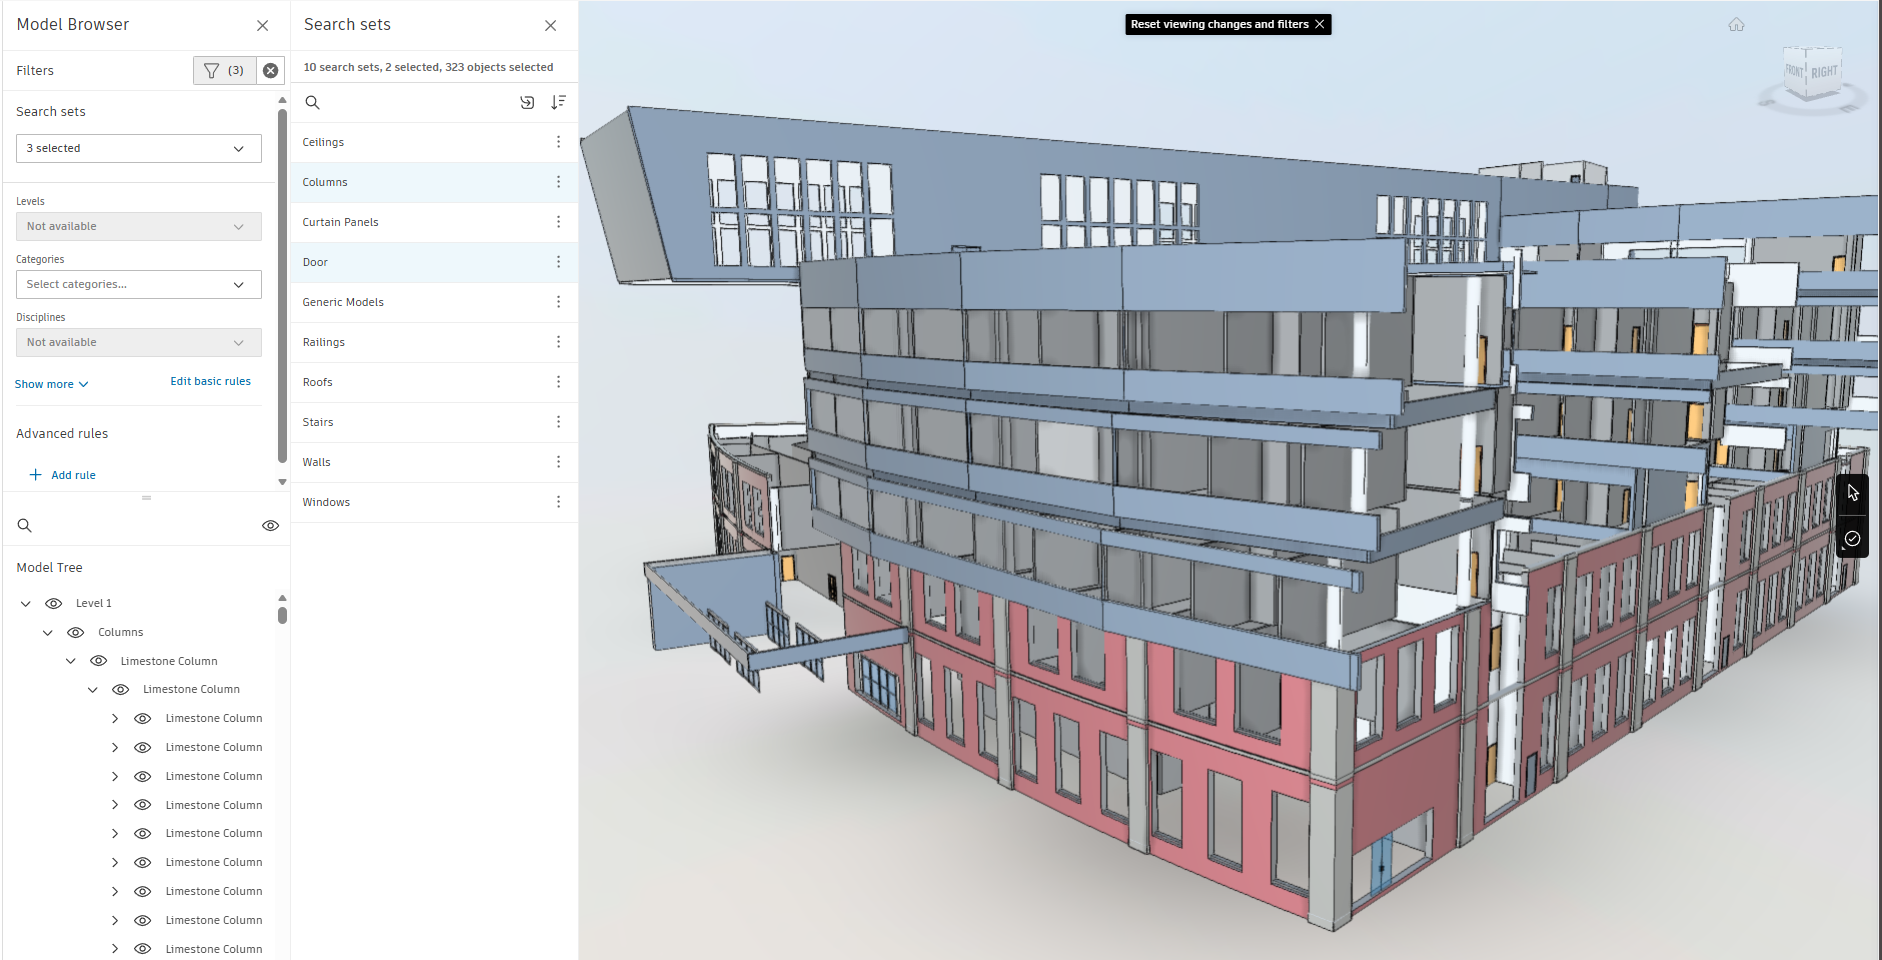The image size is (1882, 960).
Task: Toggle the global visibility eye above Model Tree
Action: (x=270, y=525)
